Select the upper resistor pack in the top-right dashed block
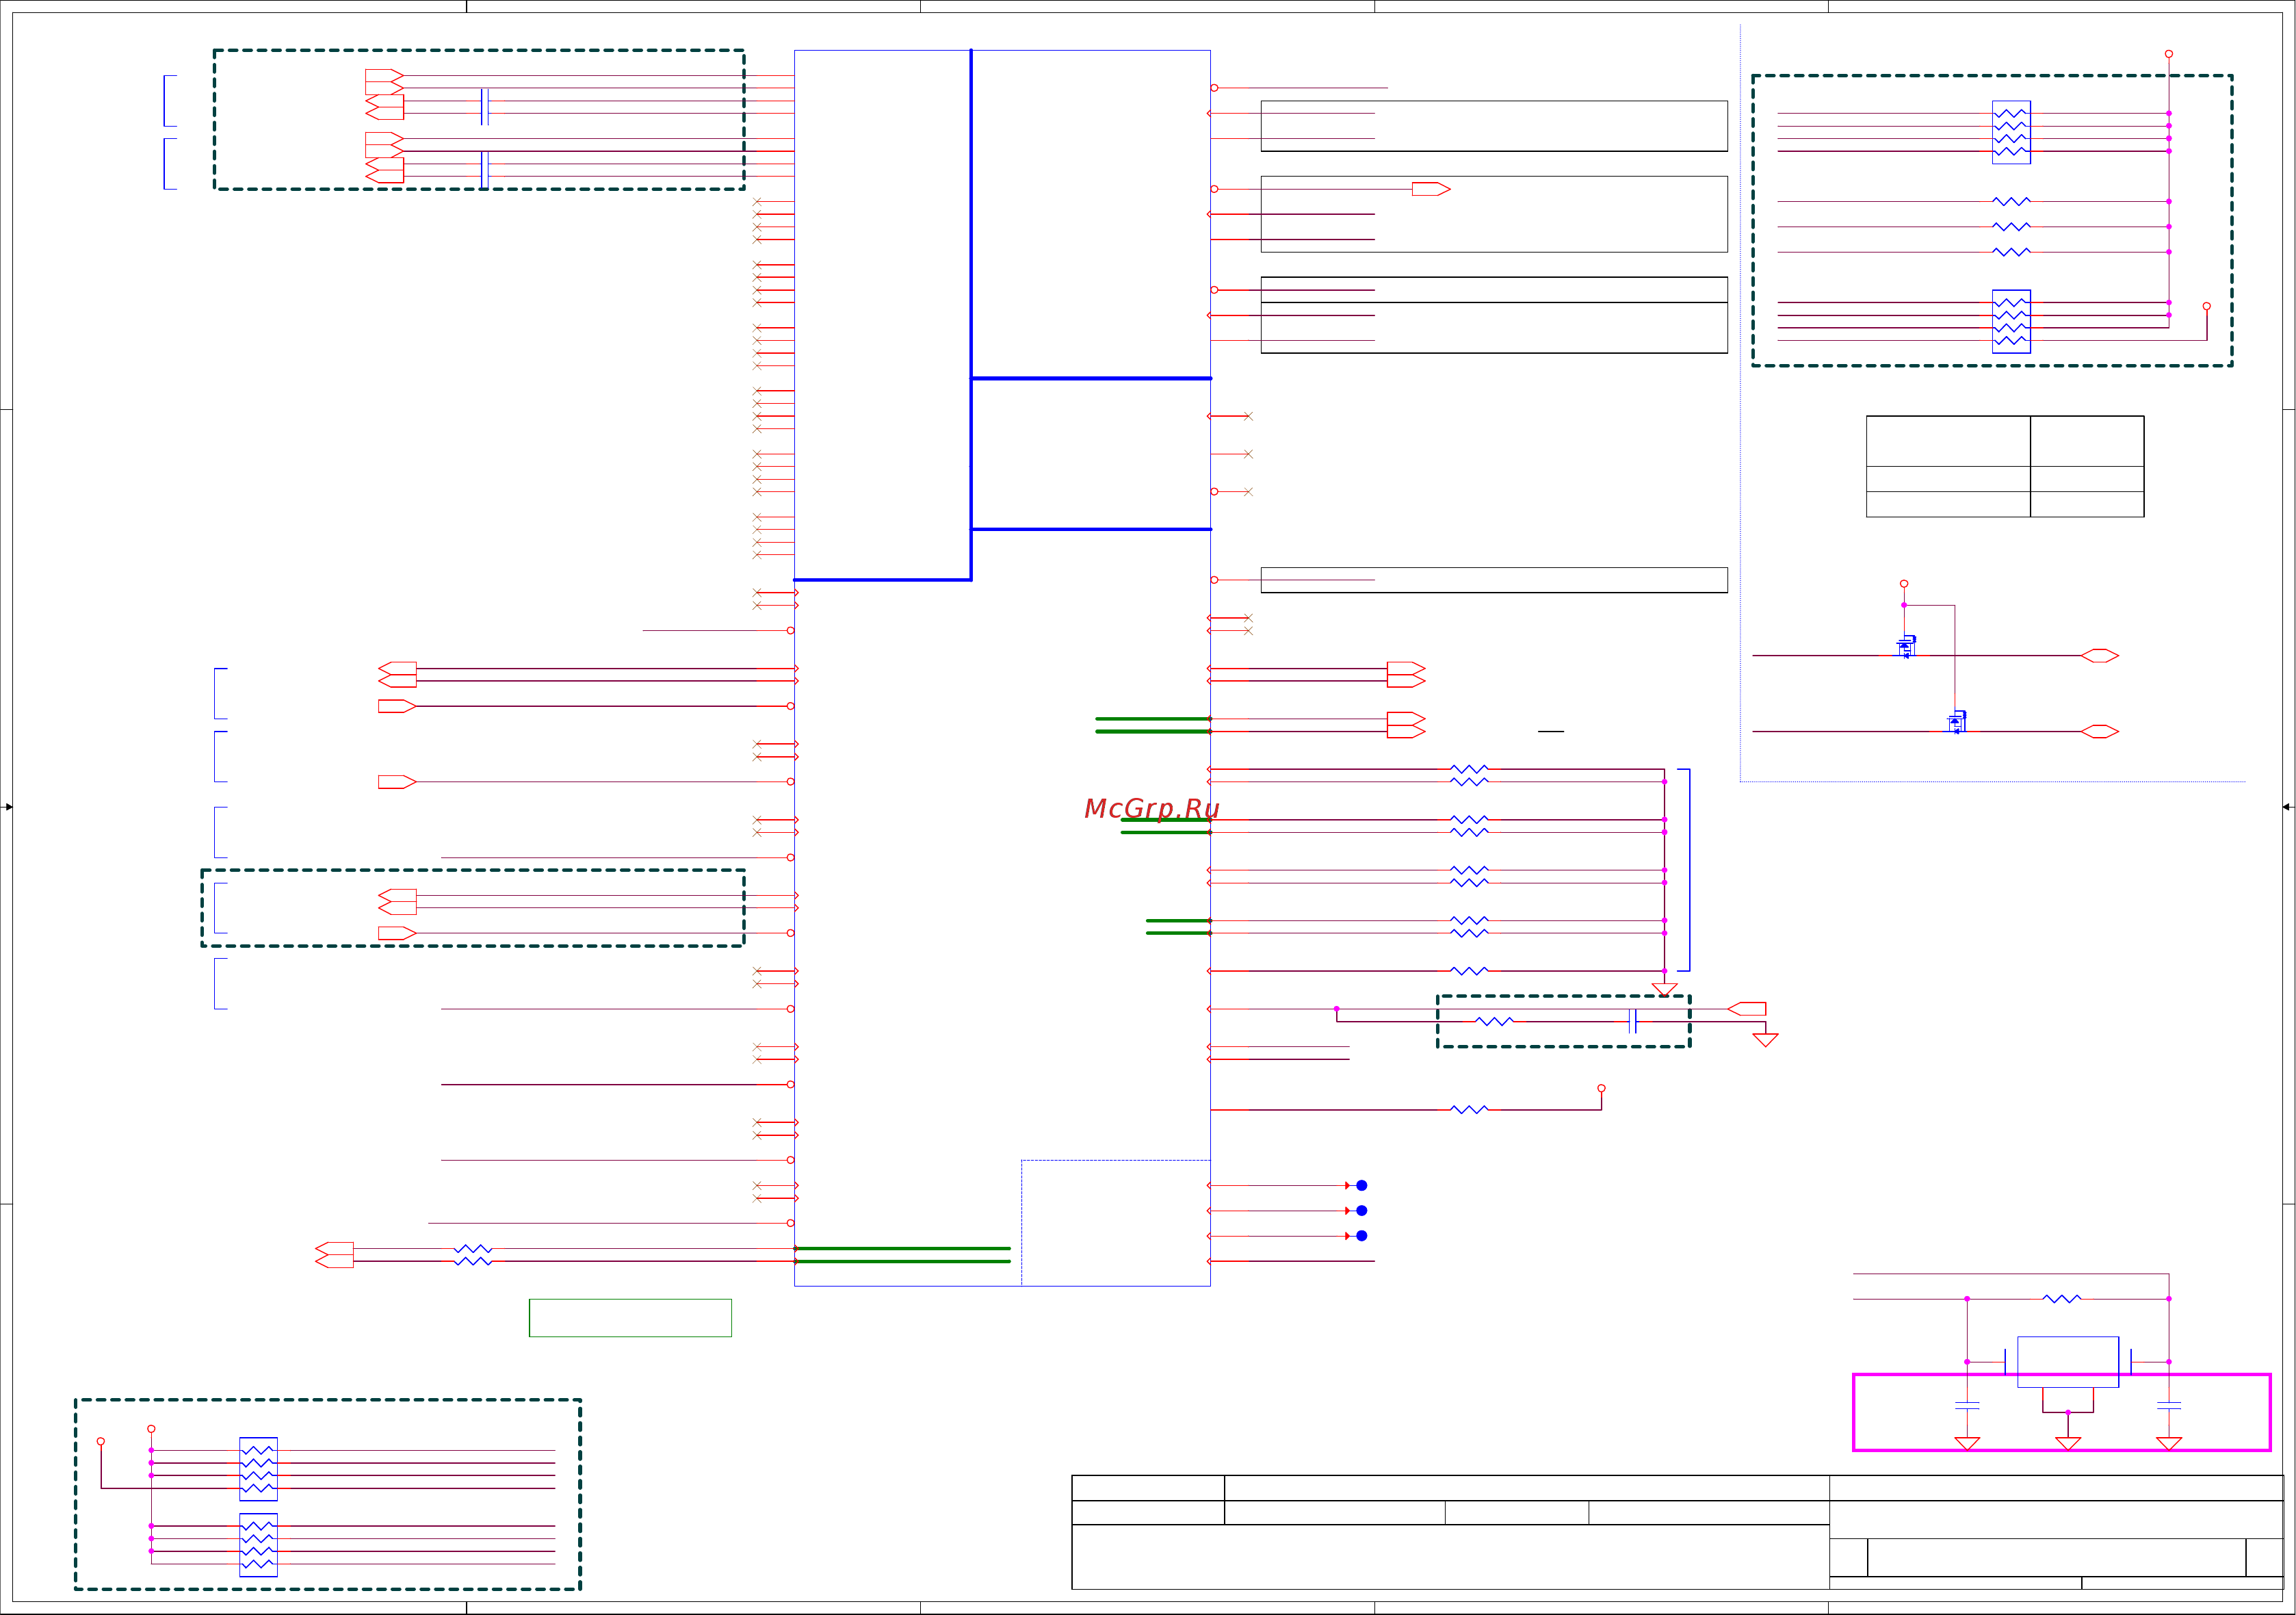2296x1615 pixels. pos(2011,132)
